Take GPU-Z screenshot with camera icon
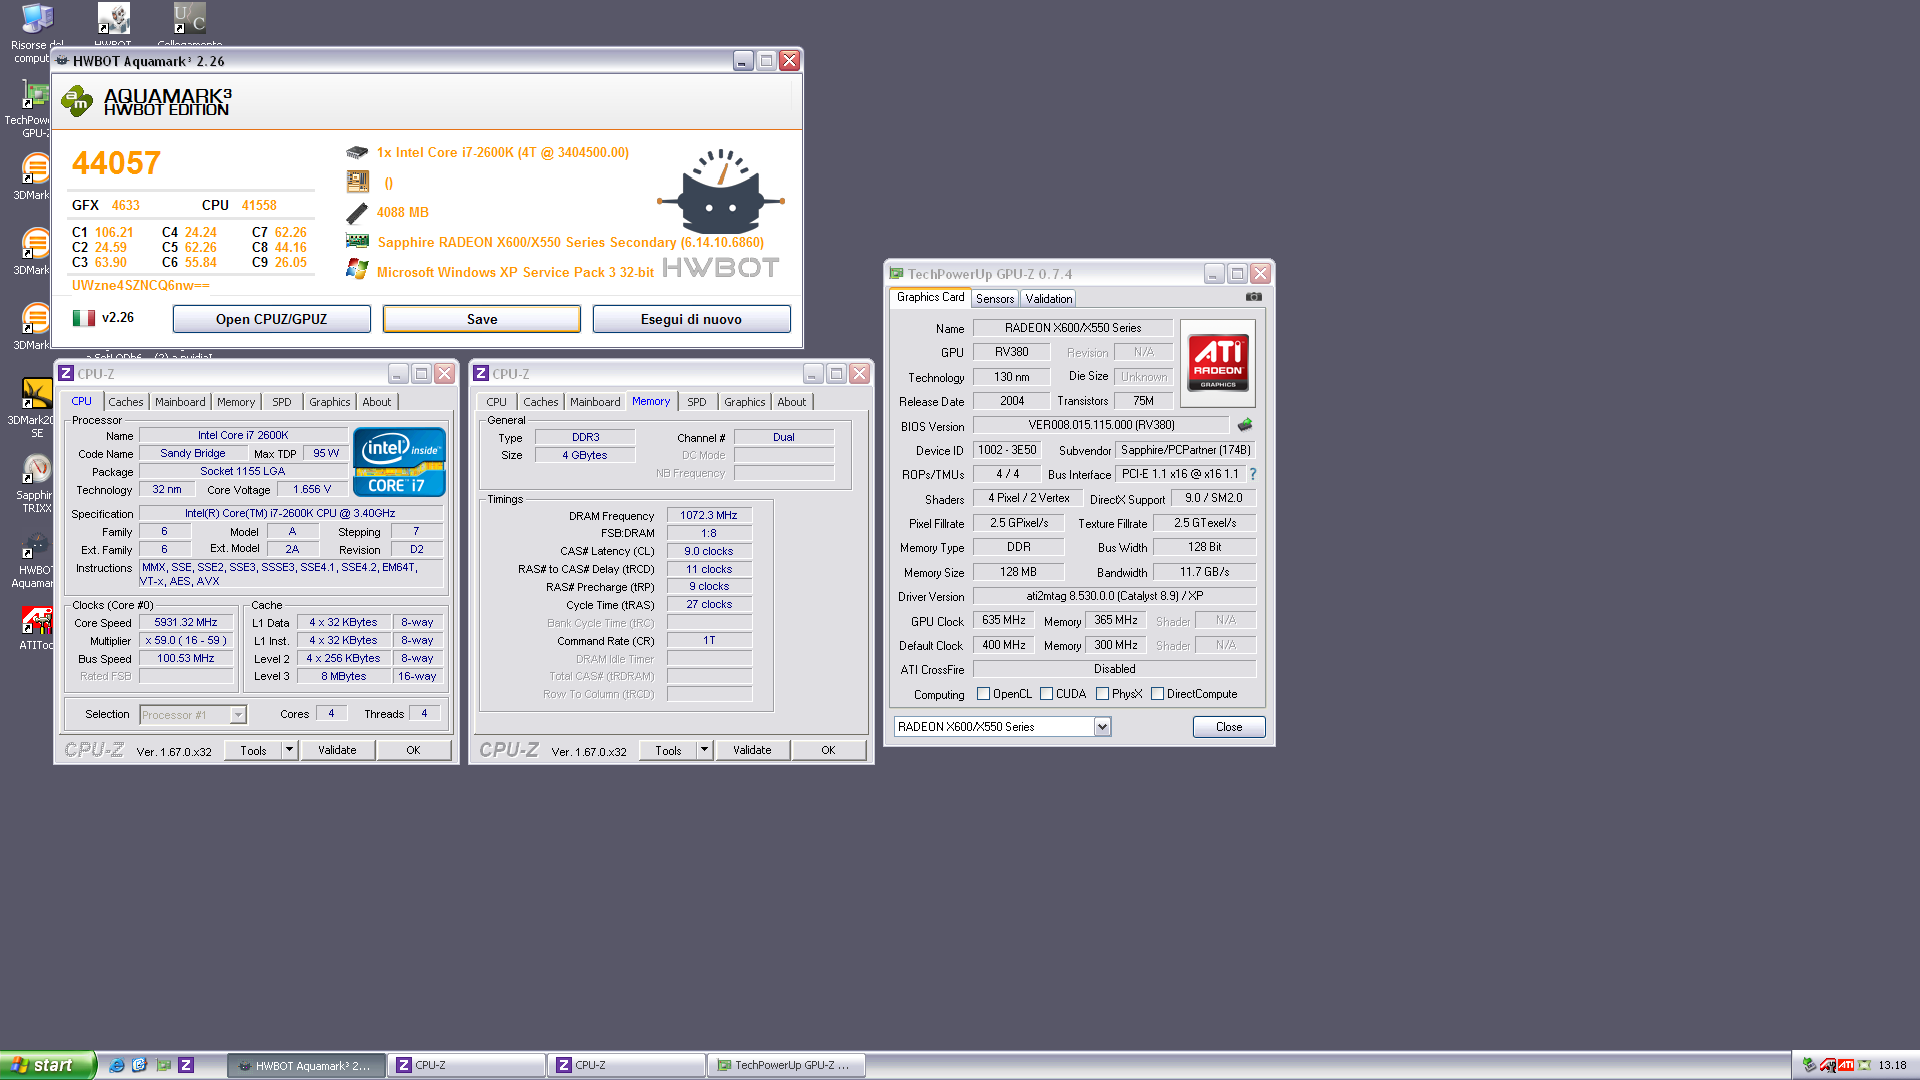 1253,297
